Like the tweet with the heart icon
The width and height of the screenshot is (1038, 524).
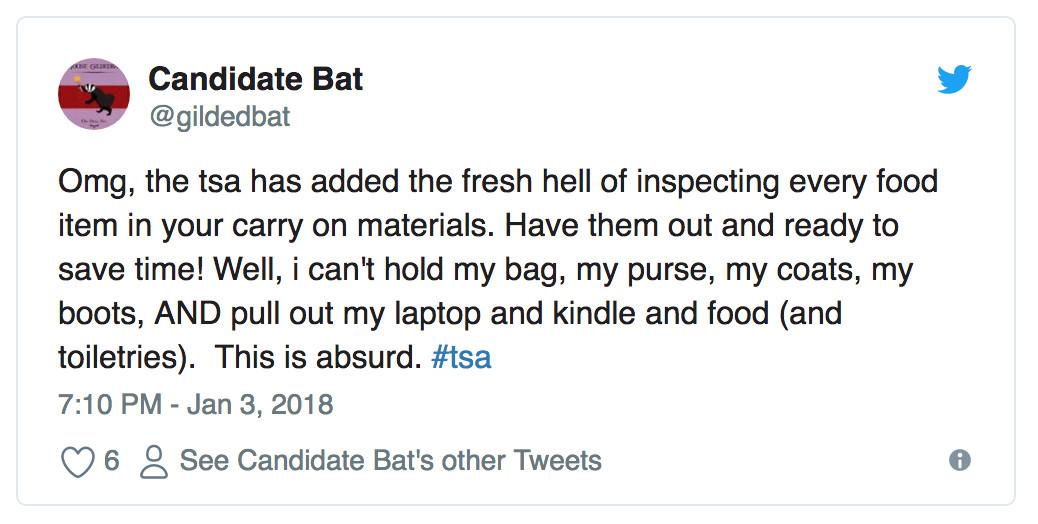[77, 461]
